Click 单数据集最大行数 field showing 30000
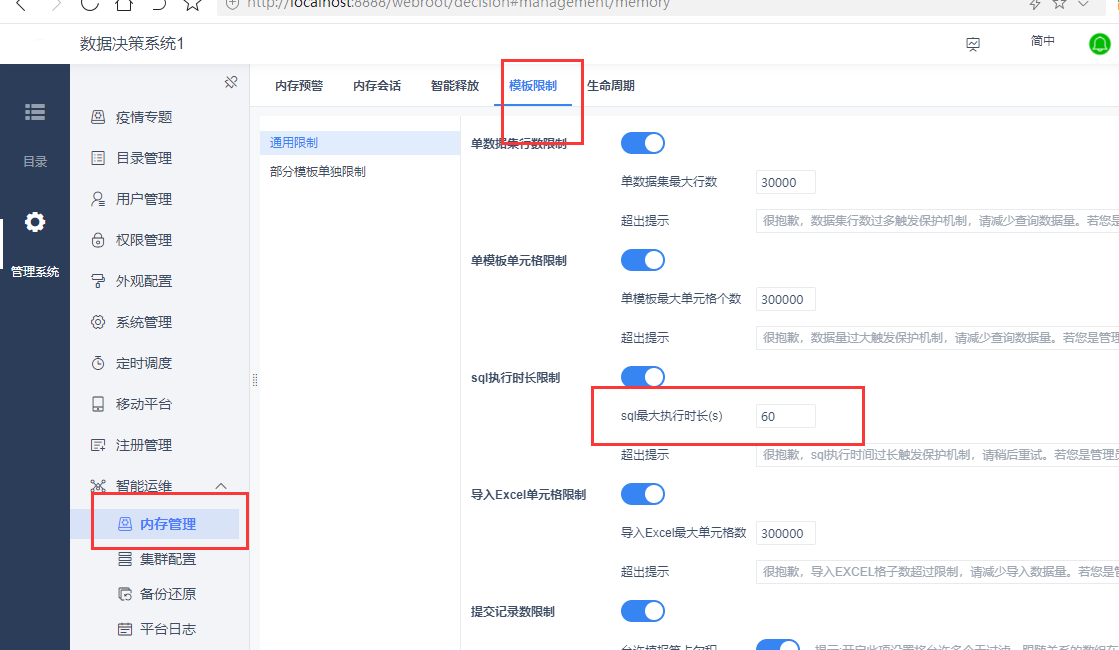Viewport: 1119px width, 650px height. pyautogui.click(x=786, y=182)
